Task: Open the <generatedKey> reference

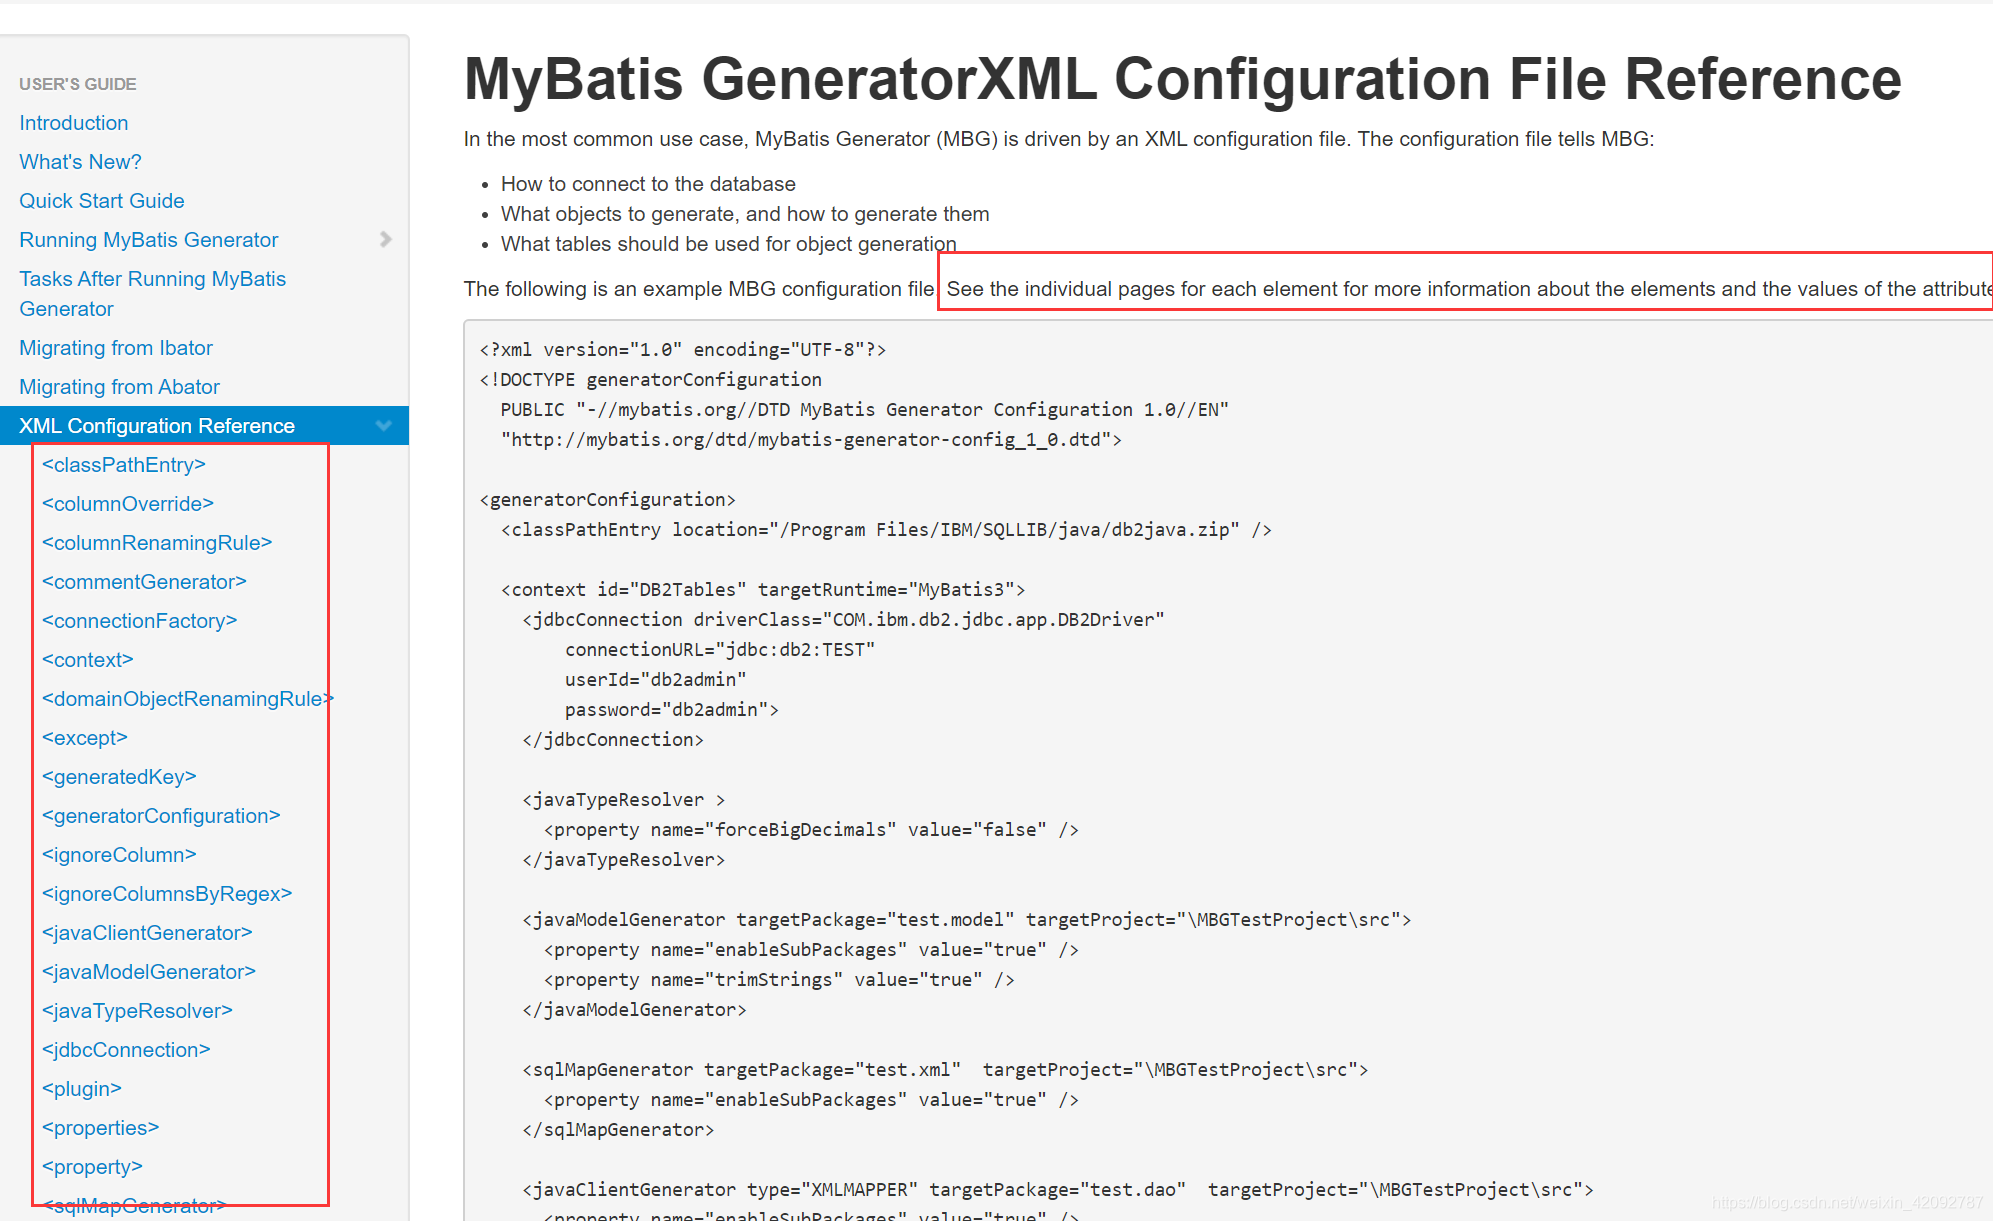Action: [x=119, y=777]
